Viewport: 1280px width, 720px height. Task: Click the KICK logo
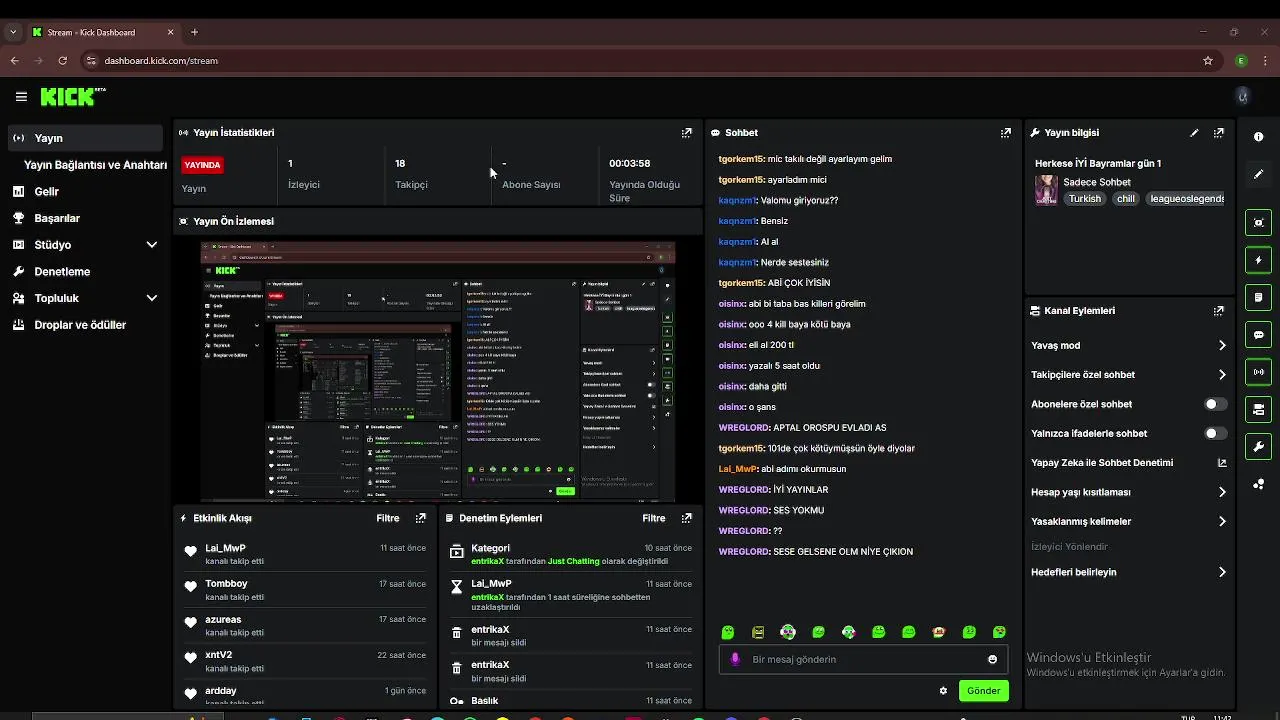tap(72, 97)
